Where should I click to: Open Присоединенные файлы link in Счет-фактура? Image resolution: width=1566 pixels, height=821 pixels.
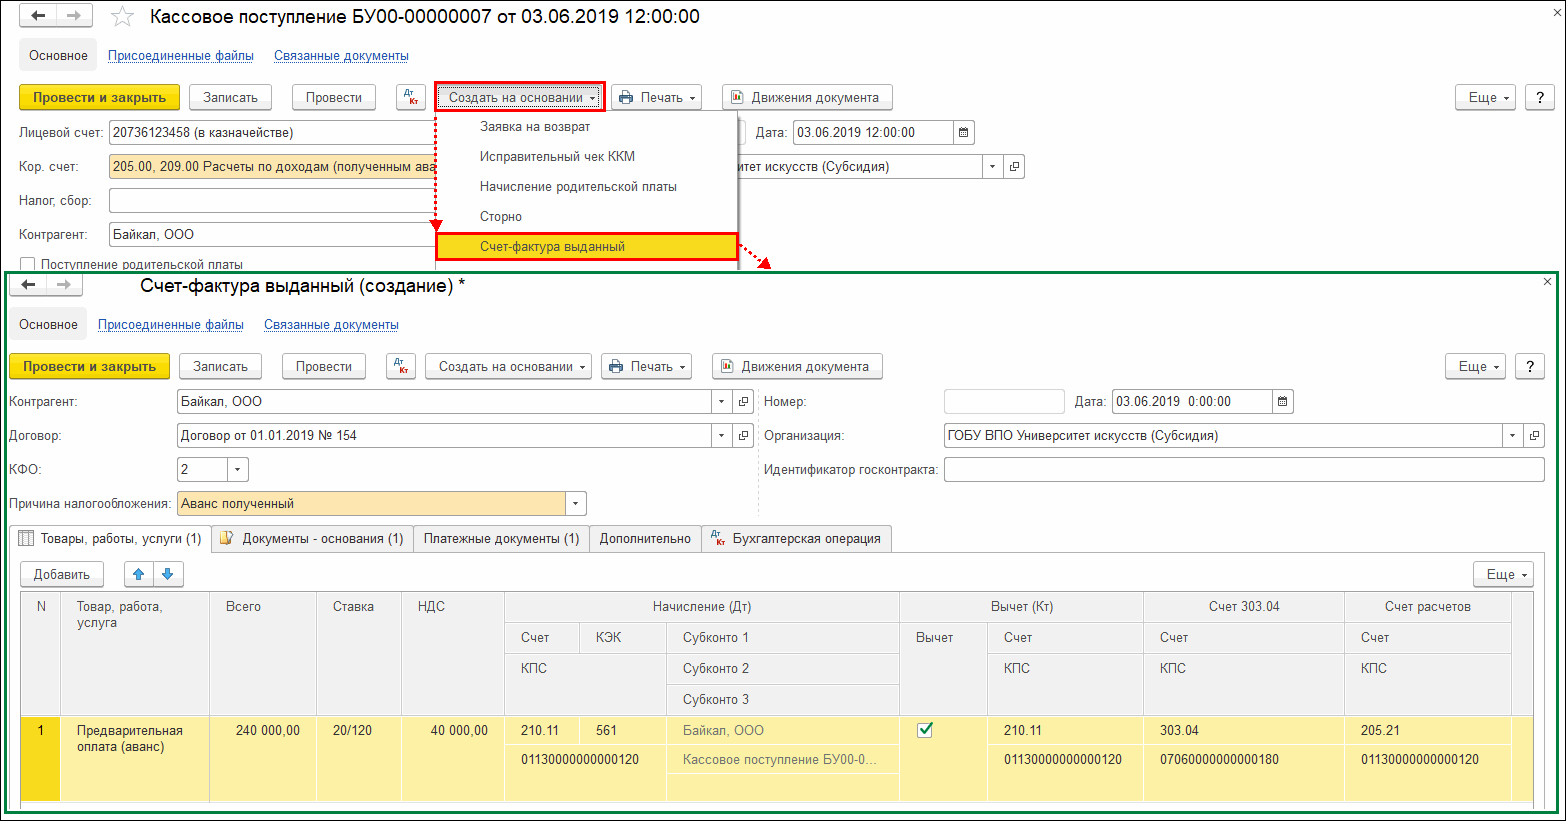[171, 324]
